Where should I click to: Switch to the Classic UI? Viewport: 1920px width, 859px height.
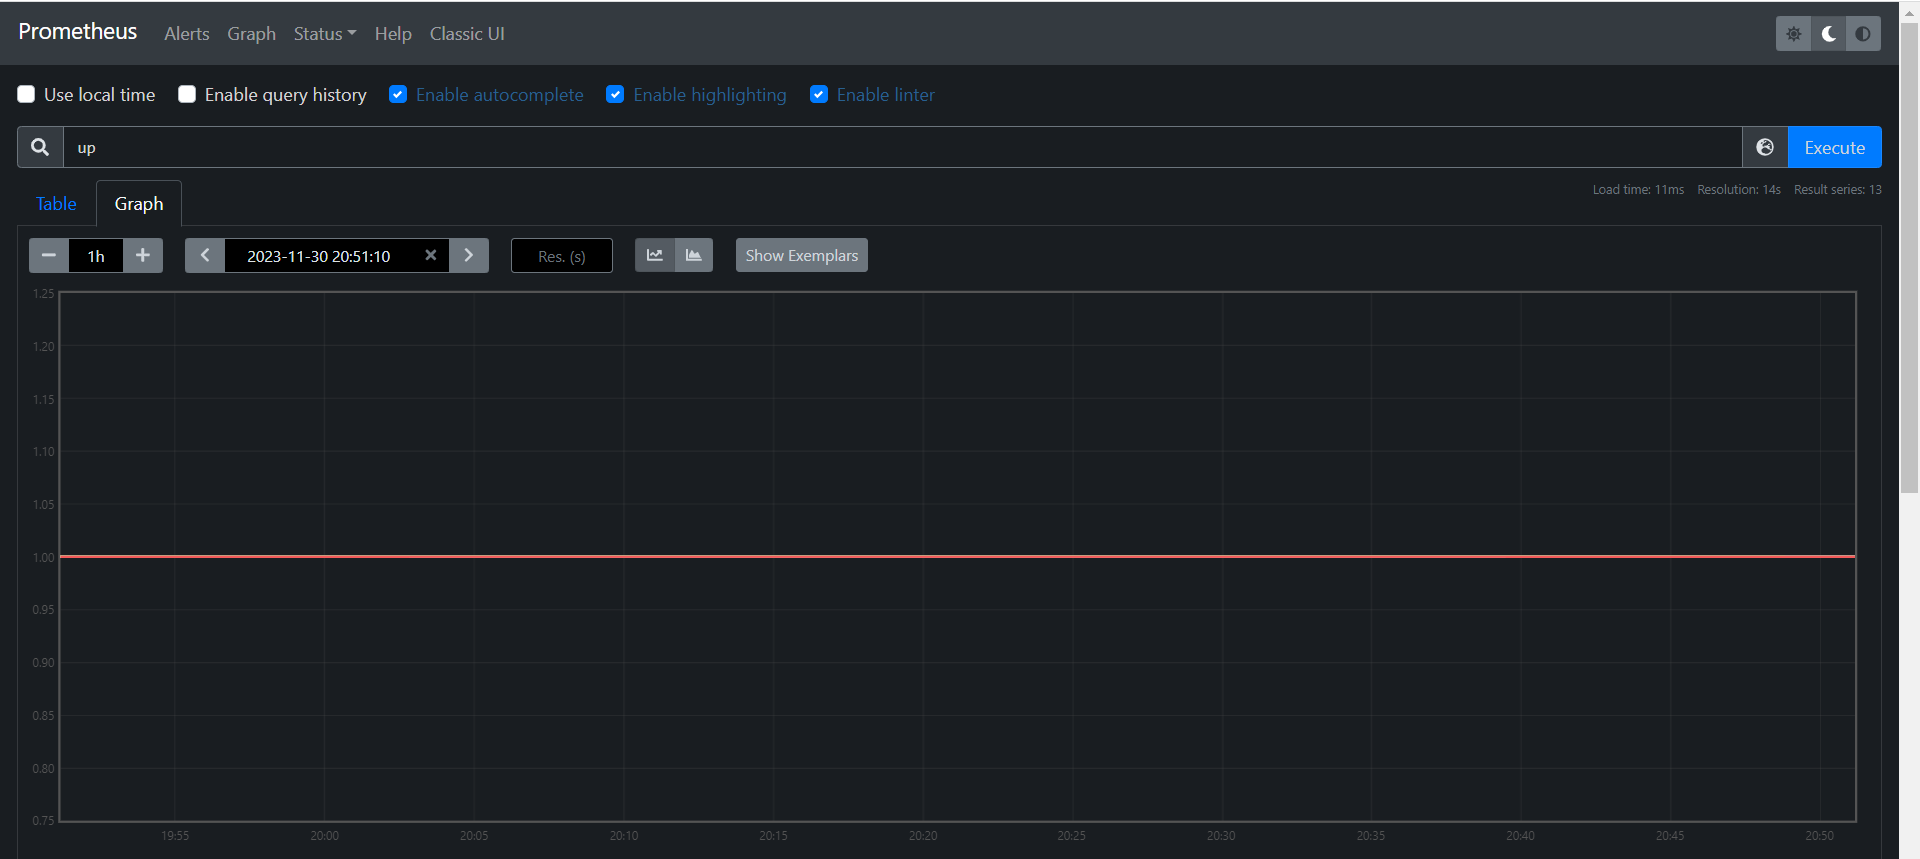467,33
